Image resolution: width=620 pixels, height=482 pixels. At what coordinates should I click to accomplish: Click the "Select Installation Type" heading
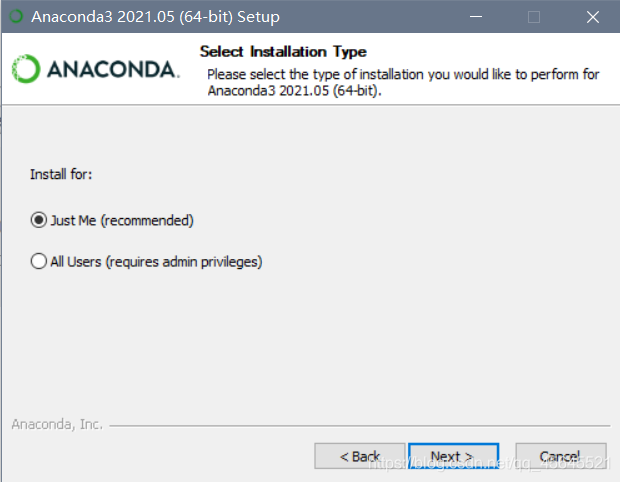[283, 52]
